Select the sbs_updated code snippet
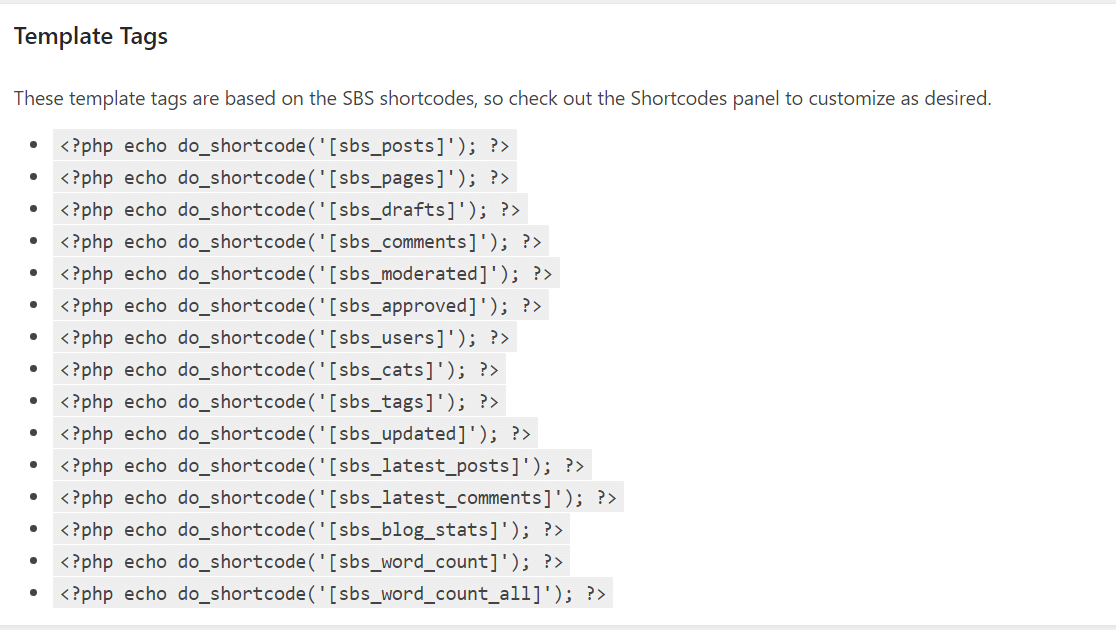This screenshot has height=630, width=1116. pos(295,434)
